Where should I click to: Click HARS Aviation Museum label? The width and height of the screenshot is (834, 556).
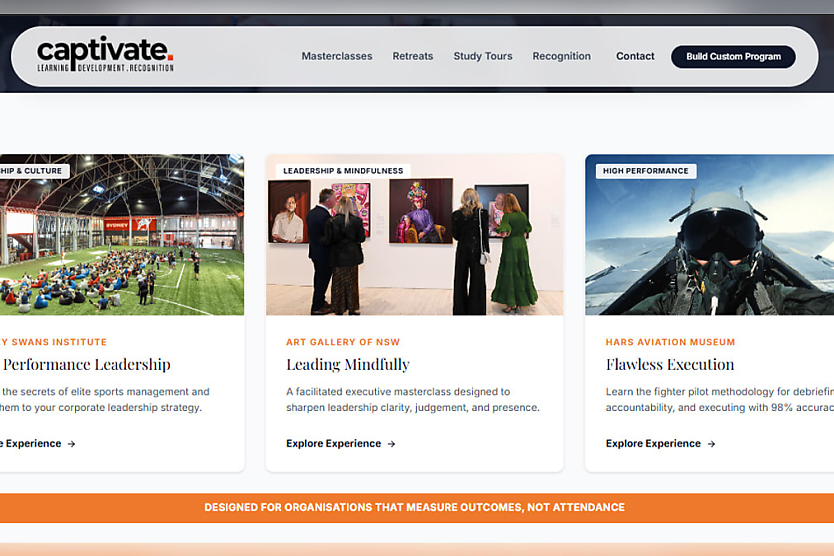670,342
